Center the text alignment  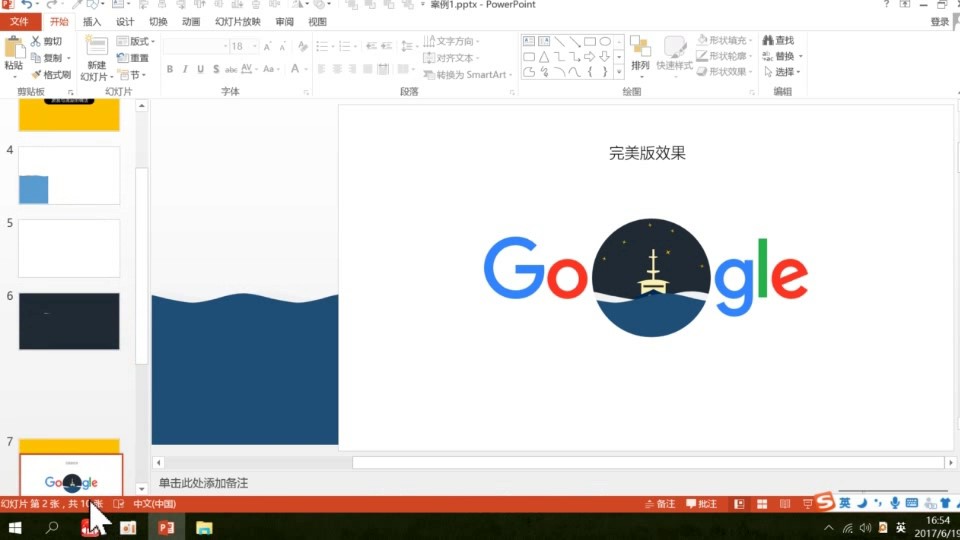tap(337, 69)
